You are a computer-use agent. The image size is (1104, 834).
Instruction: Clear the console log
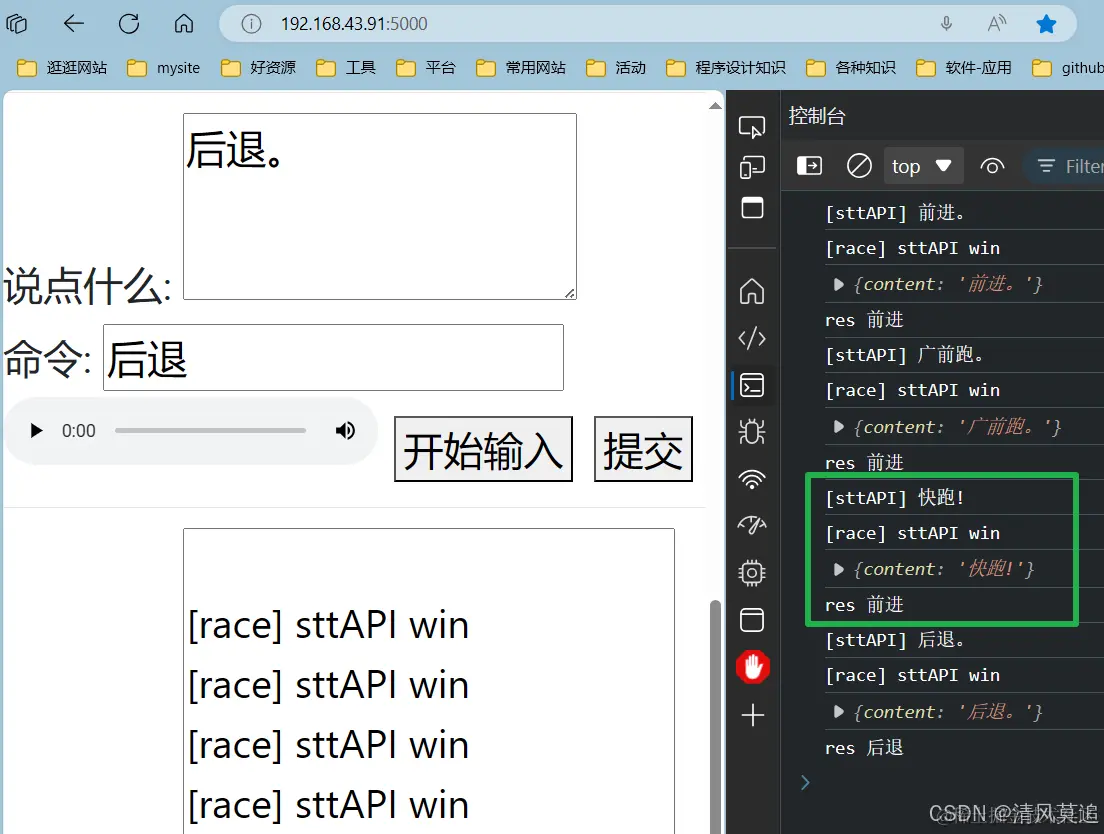(x=858, y=166)
